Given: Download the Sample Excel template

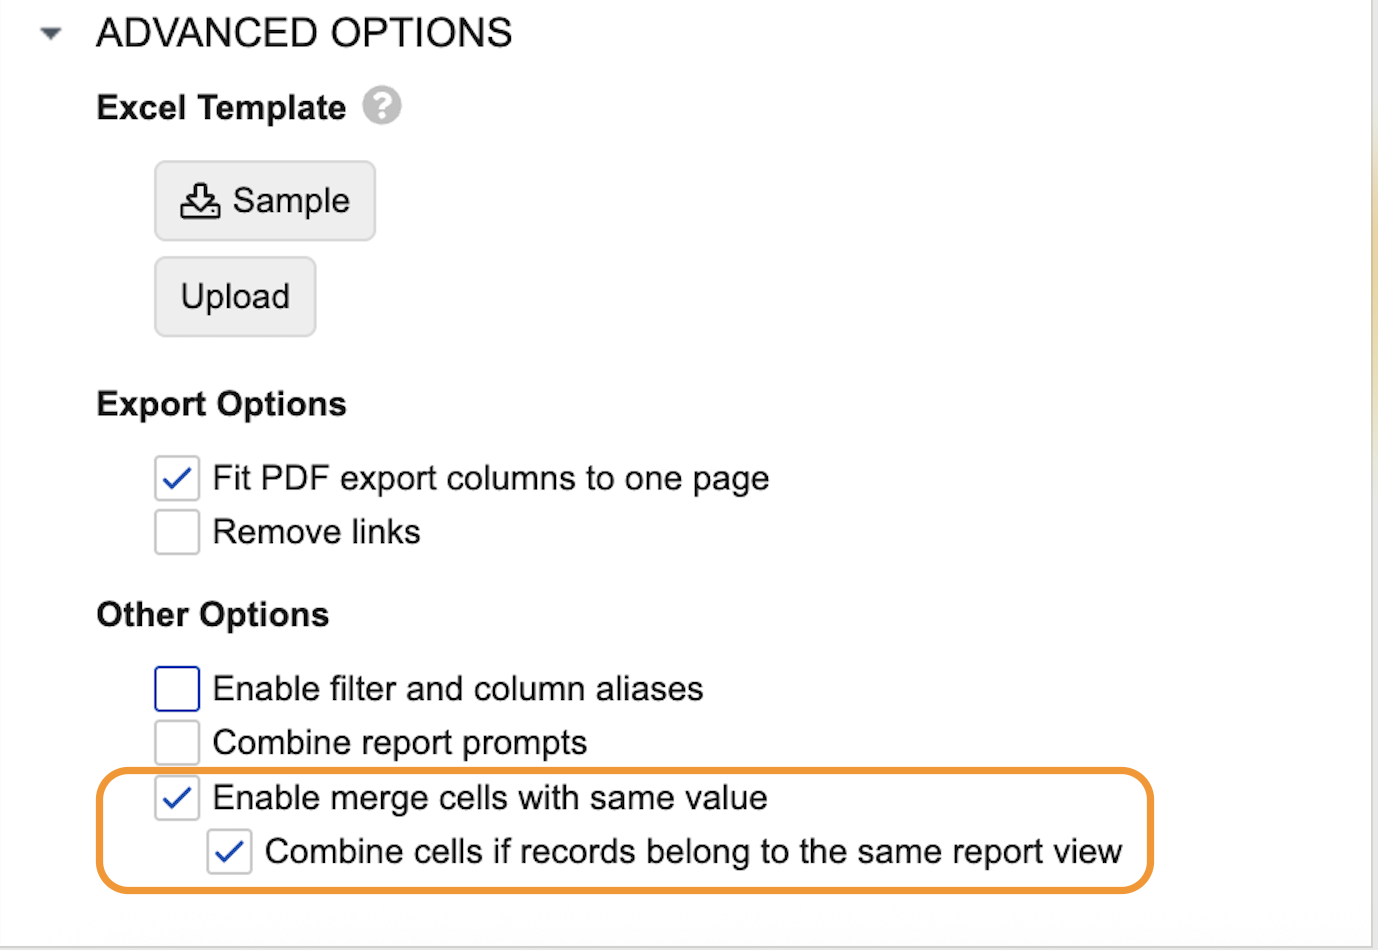Looking at the screenshot, I should pos(265,201).
